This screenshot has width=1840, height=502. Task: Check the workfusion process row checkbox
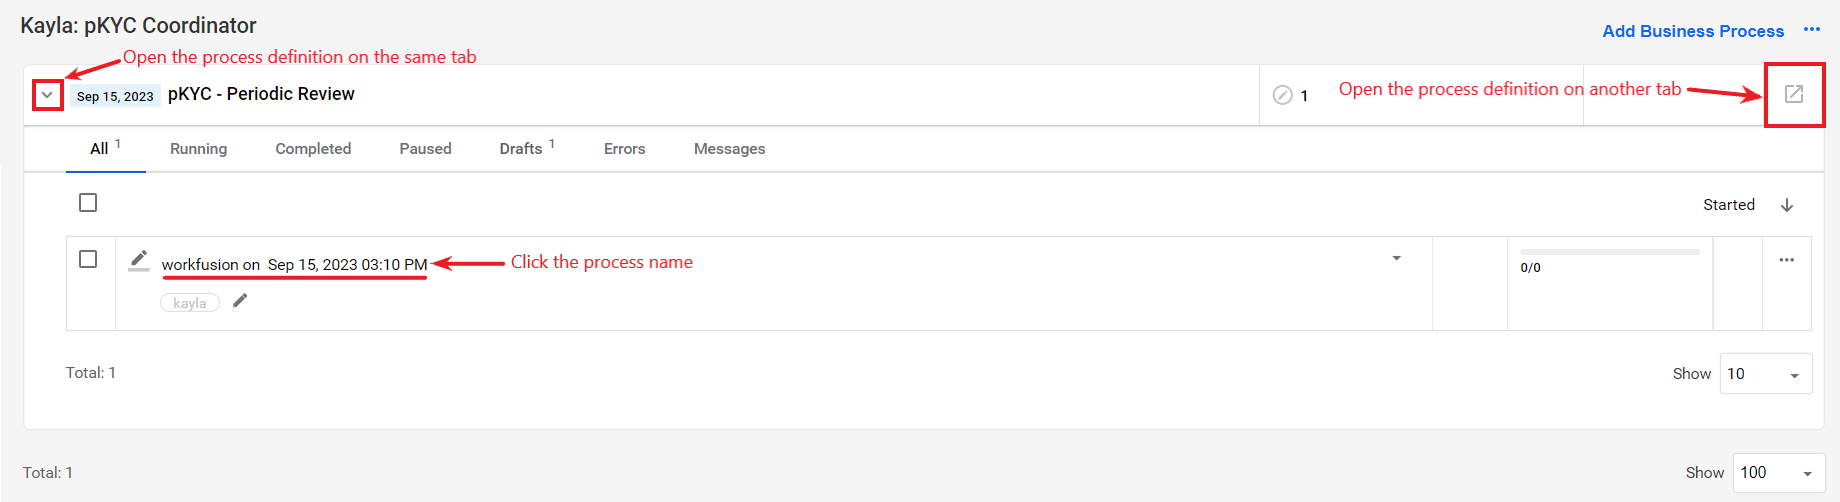click(88, 259)
